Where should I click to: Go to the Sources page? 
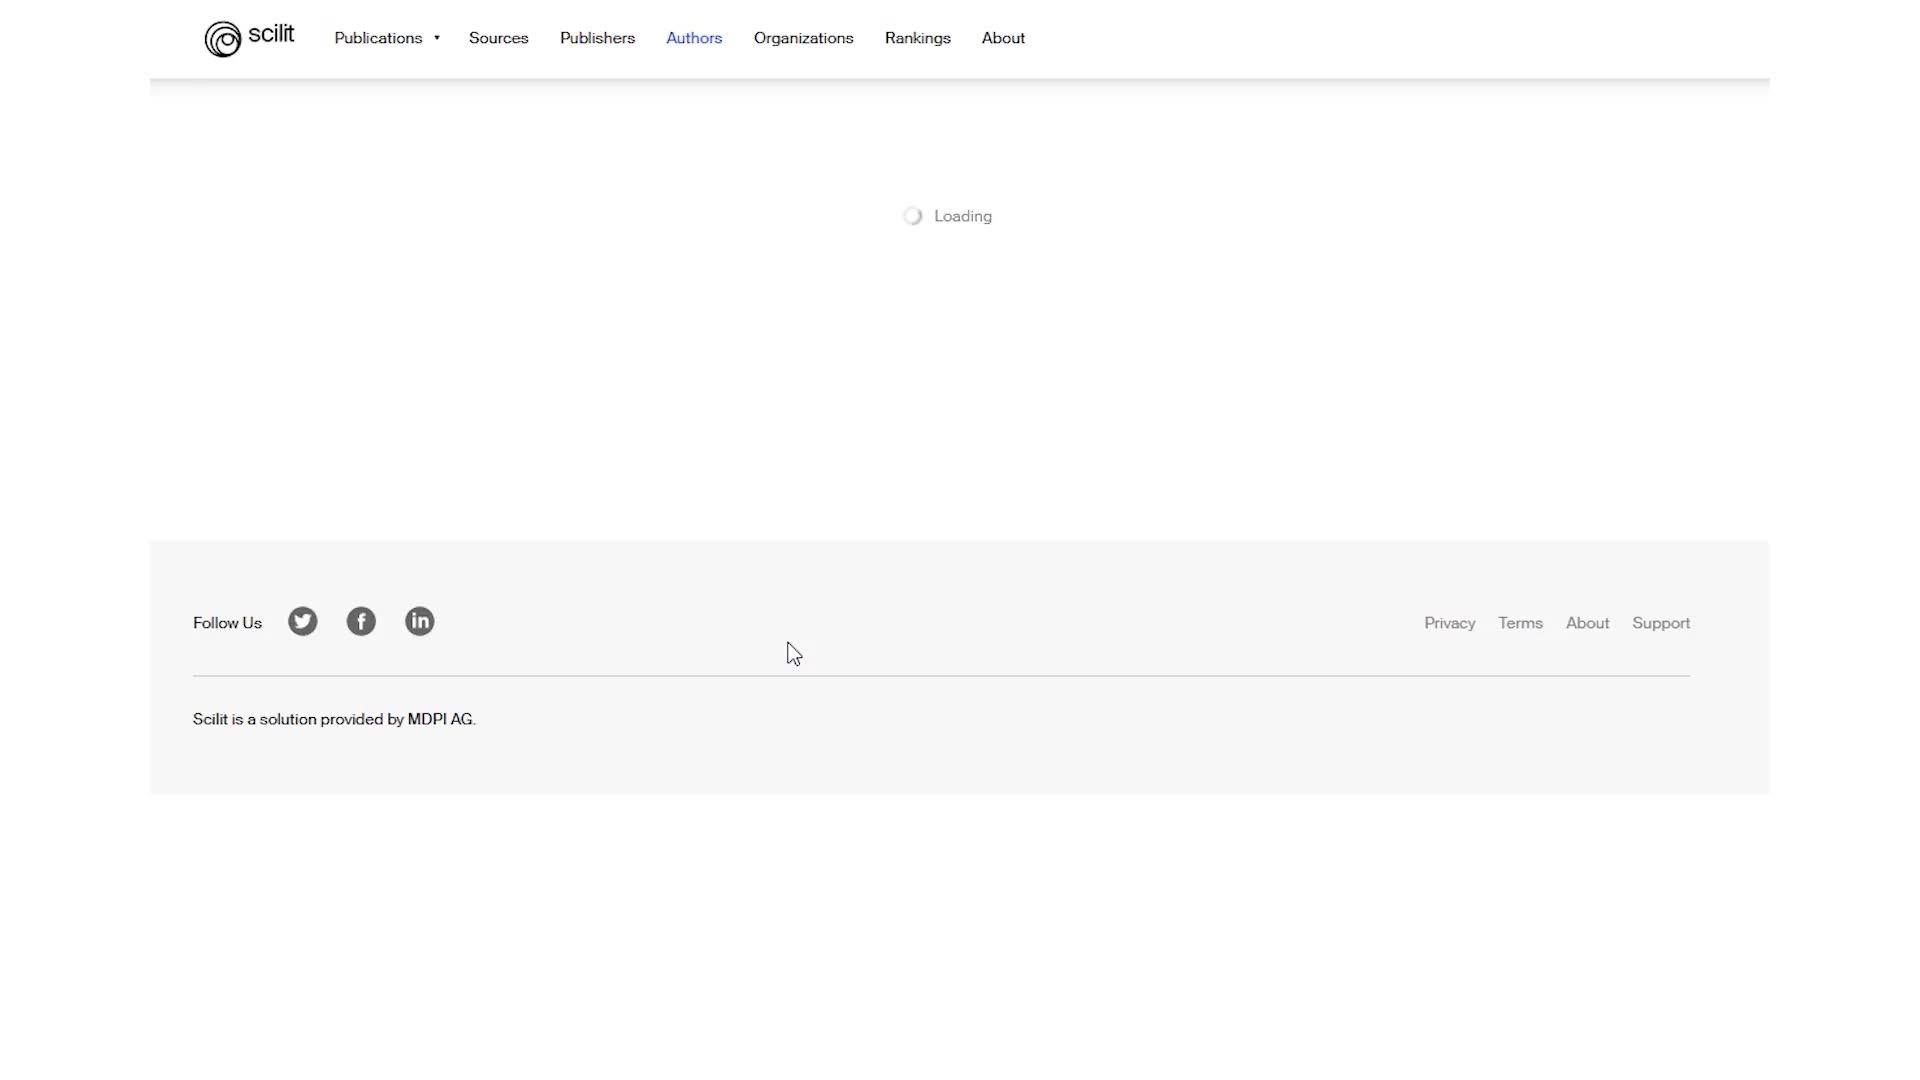(x=498, y=38)
